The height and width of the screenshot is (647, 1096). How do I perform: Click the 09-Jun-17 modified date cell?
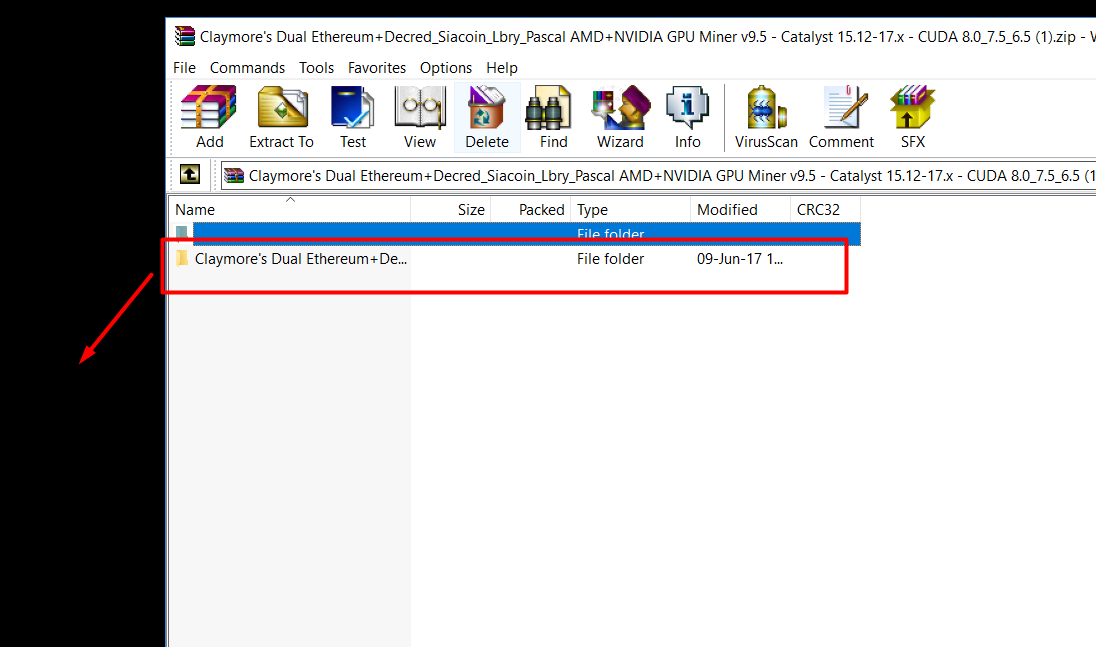click(740, 259)
